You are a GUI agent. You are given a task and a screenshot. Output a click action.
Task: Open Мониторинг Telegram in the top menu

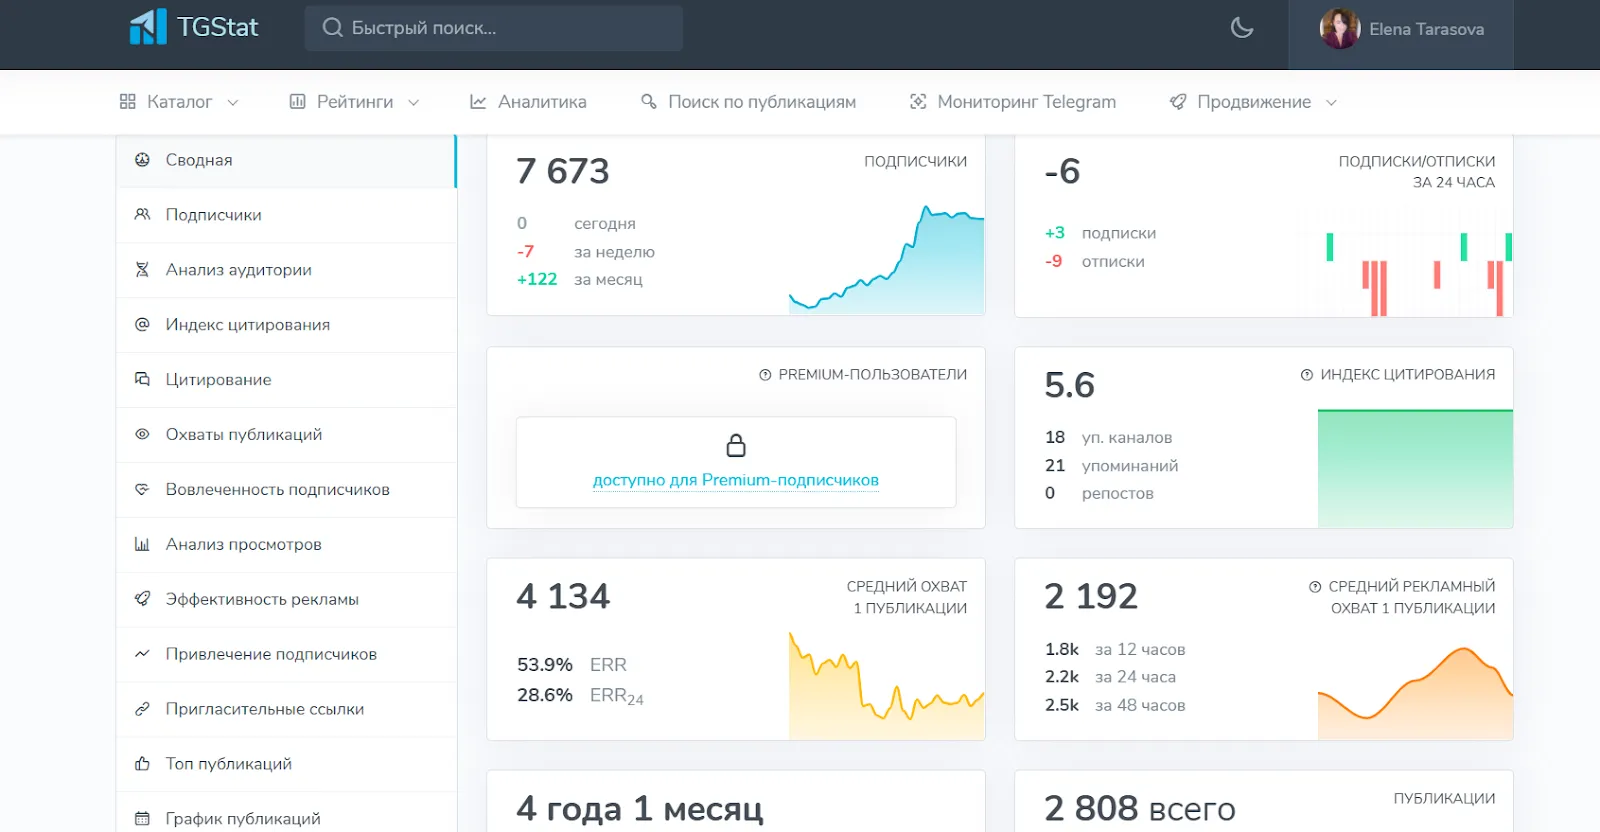[1012, 102]
